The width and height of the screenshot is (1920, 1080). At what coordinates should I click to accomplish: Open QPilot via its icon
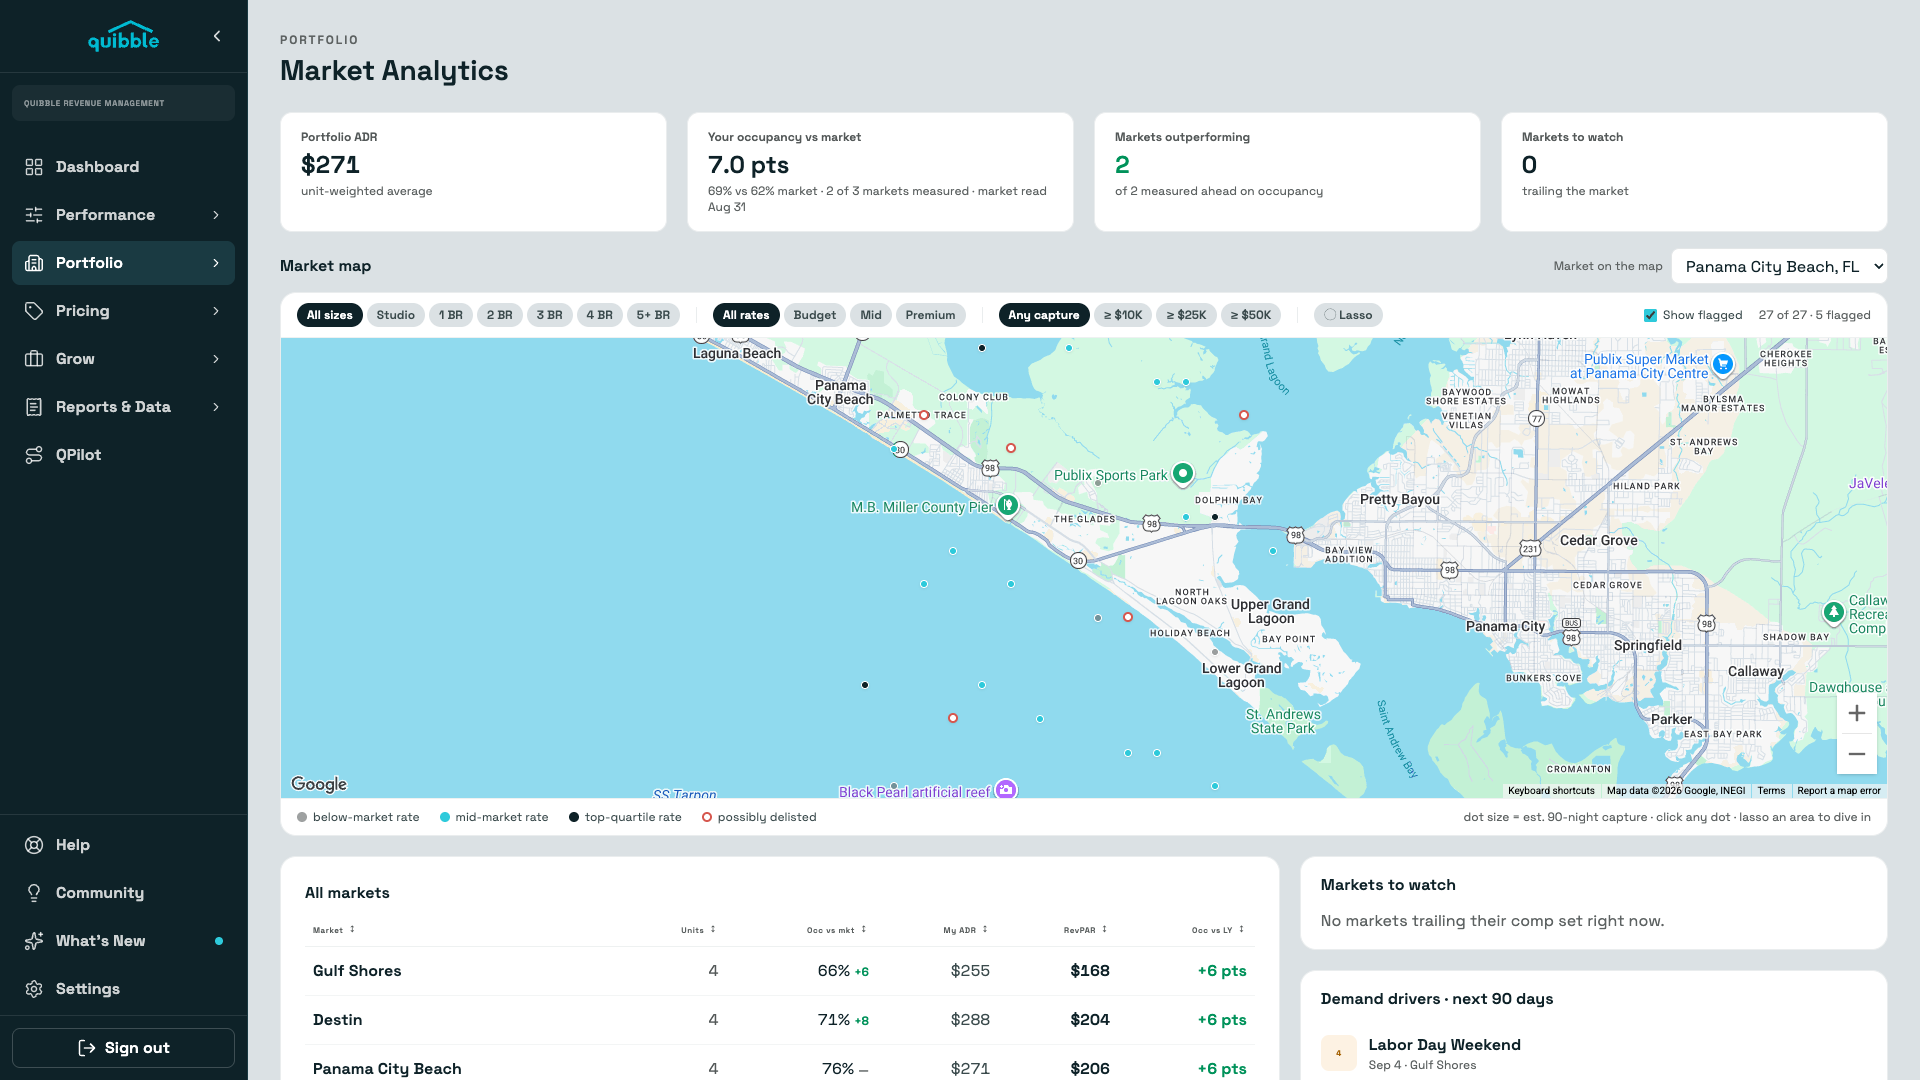coord(34,455)
